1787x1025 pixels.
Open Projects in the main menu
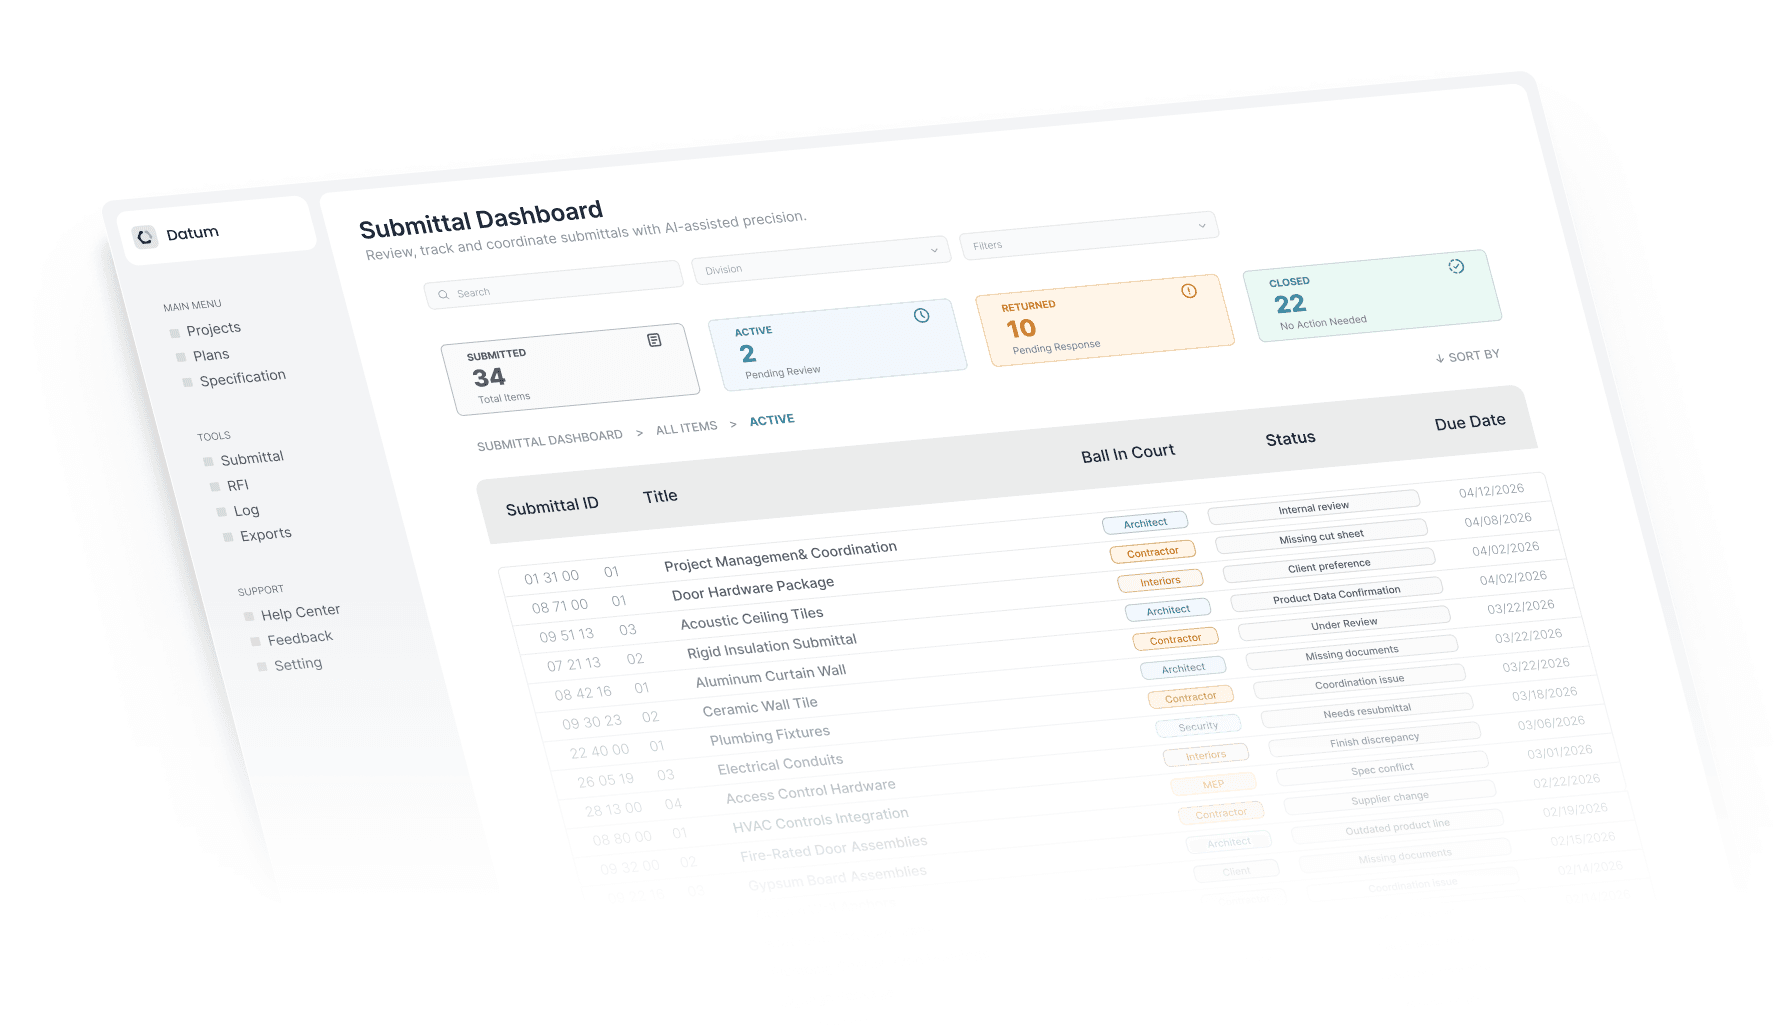pos(213,329)
